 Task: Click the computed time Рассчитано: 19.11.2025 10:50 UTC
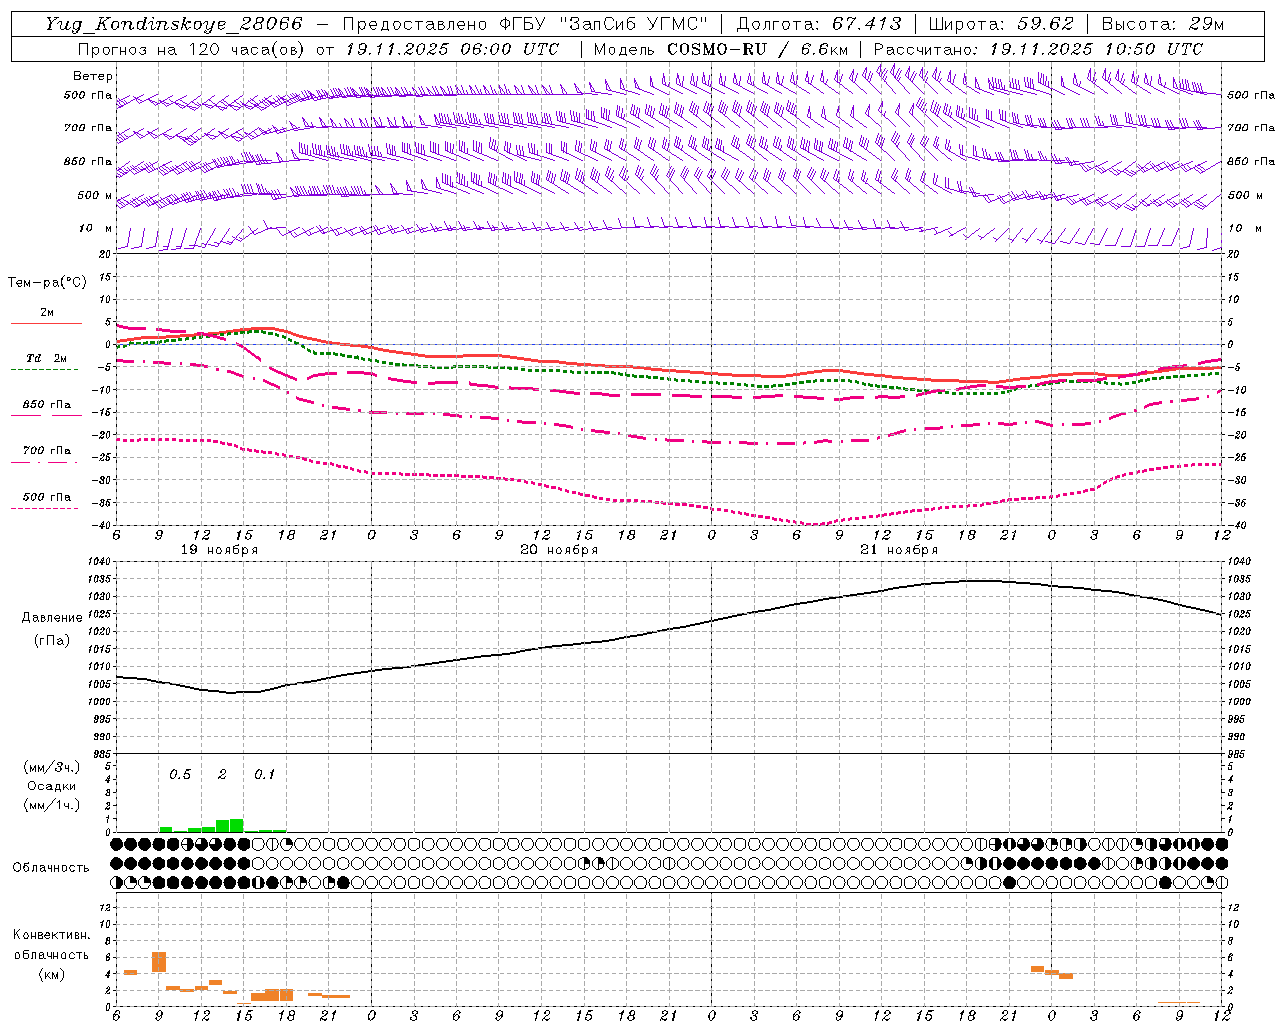1037,49
